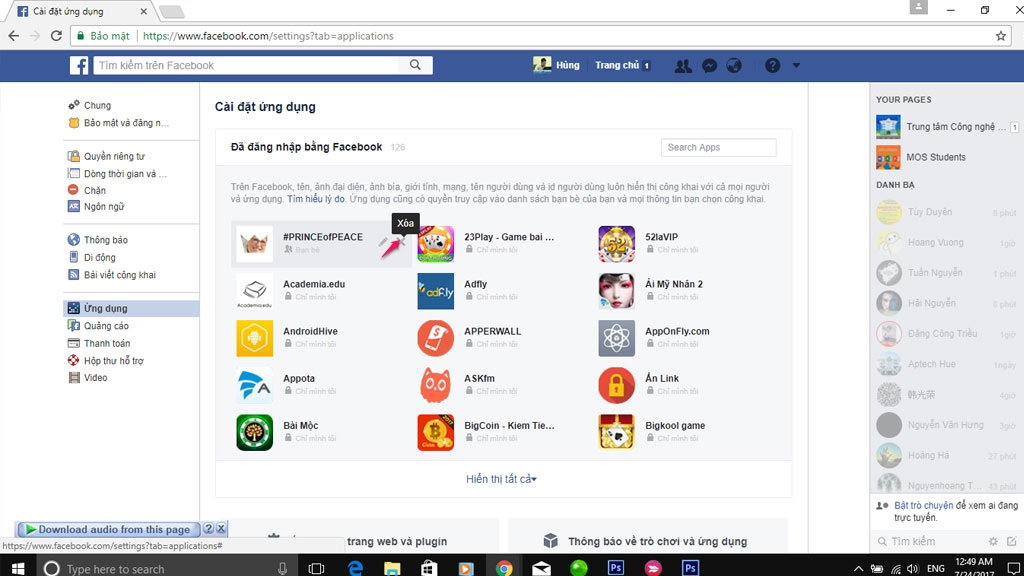Open friend requests icon
Screen dimensions: 1024x576
point(683,65)
